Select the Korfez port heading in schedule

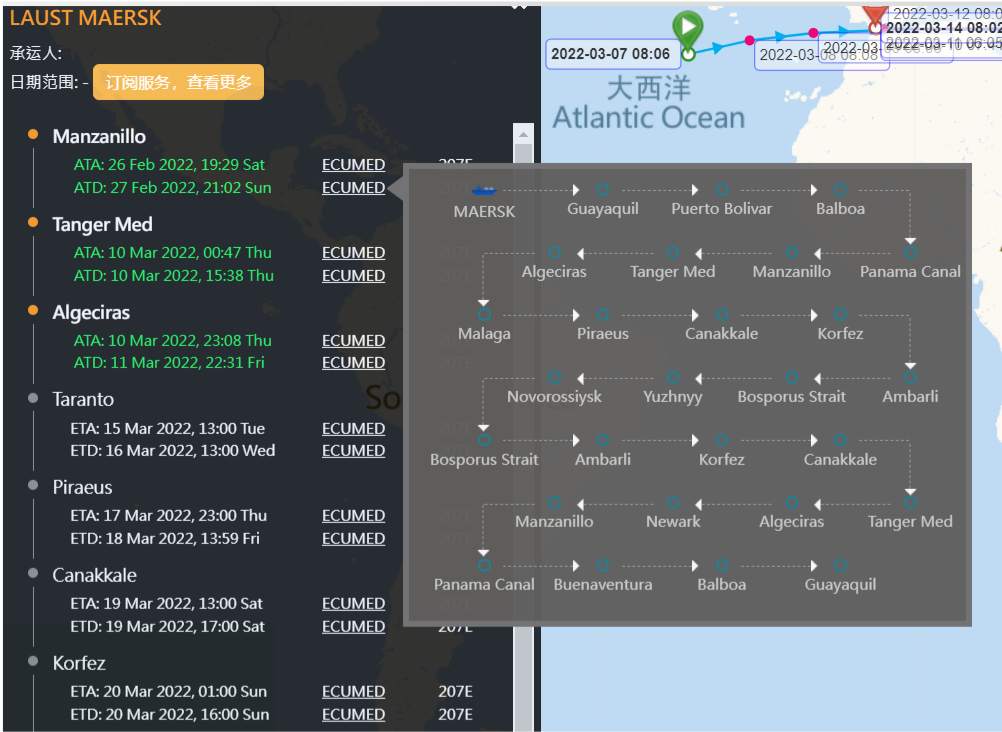(79, 663)
